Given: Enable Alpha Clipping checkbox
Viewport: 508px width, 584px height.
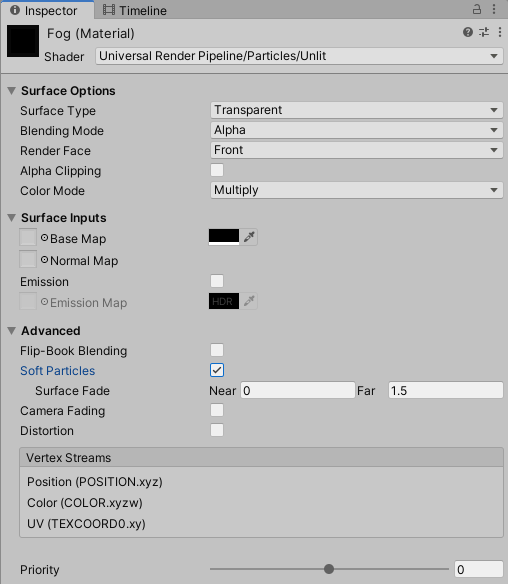Looking at the screenshot, I should tap(217, 170).
